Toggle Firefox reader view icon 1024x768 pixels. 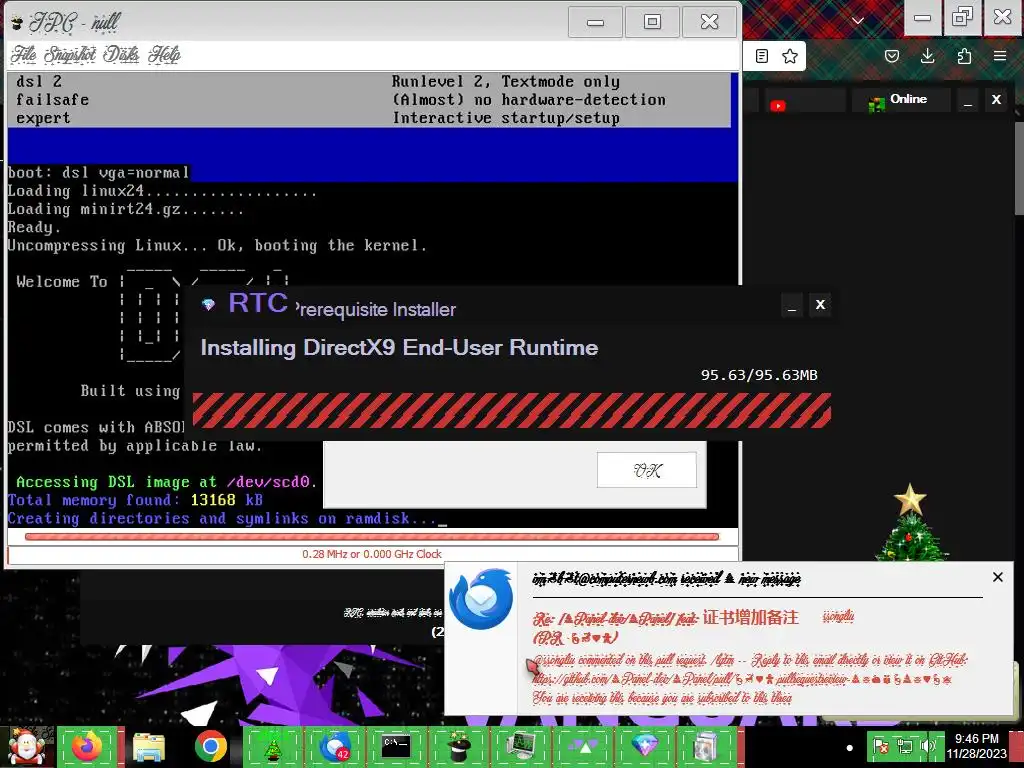click(x=761, y=56)
